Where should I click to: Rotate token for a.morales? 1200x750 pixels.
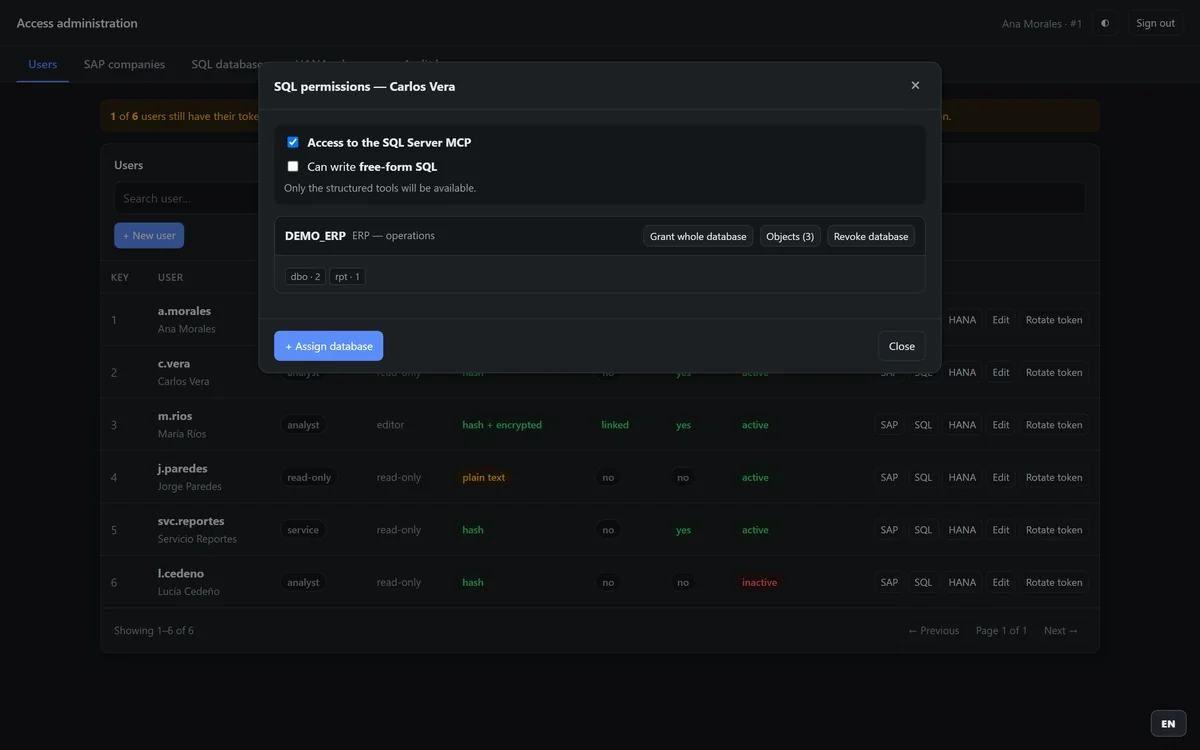tap(1054, 320)
